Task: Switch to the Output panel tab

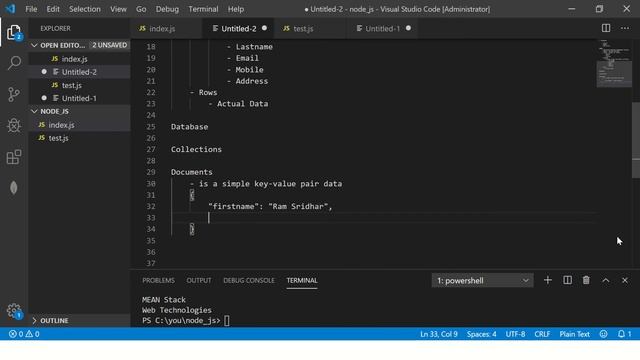Action: pos(199,280)
